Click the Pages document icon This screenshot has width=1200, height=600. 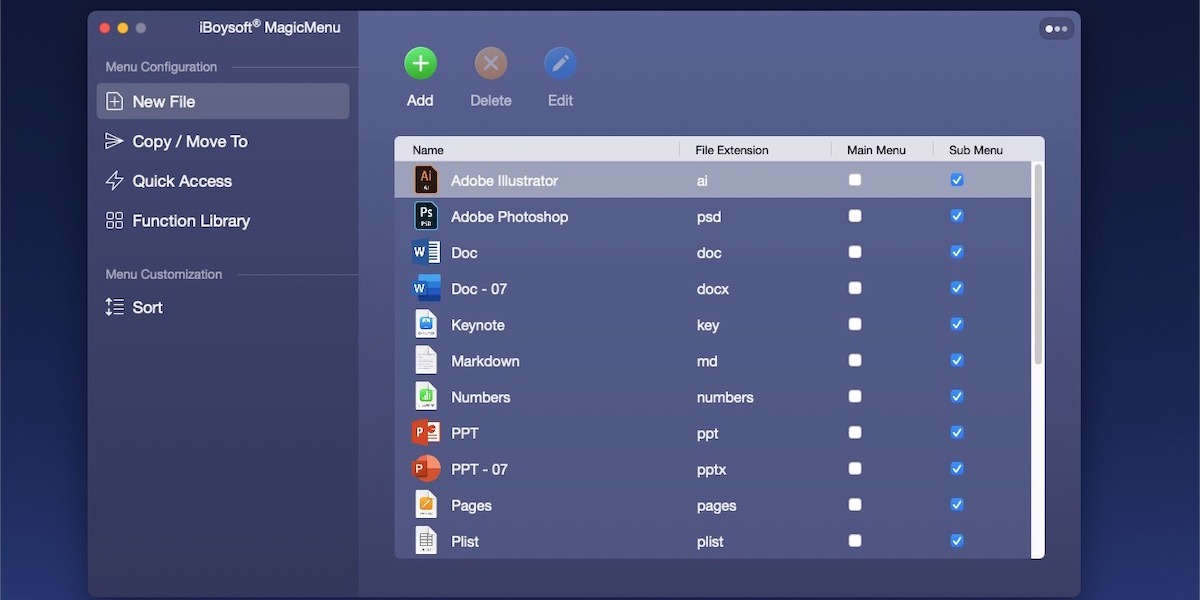(425, 504)
